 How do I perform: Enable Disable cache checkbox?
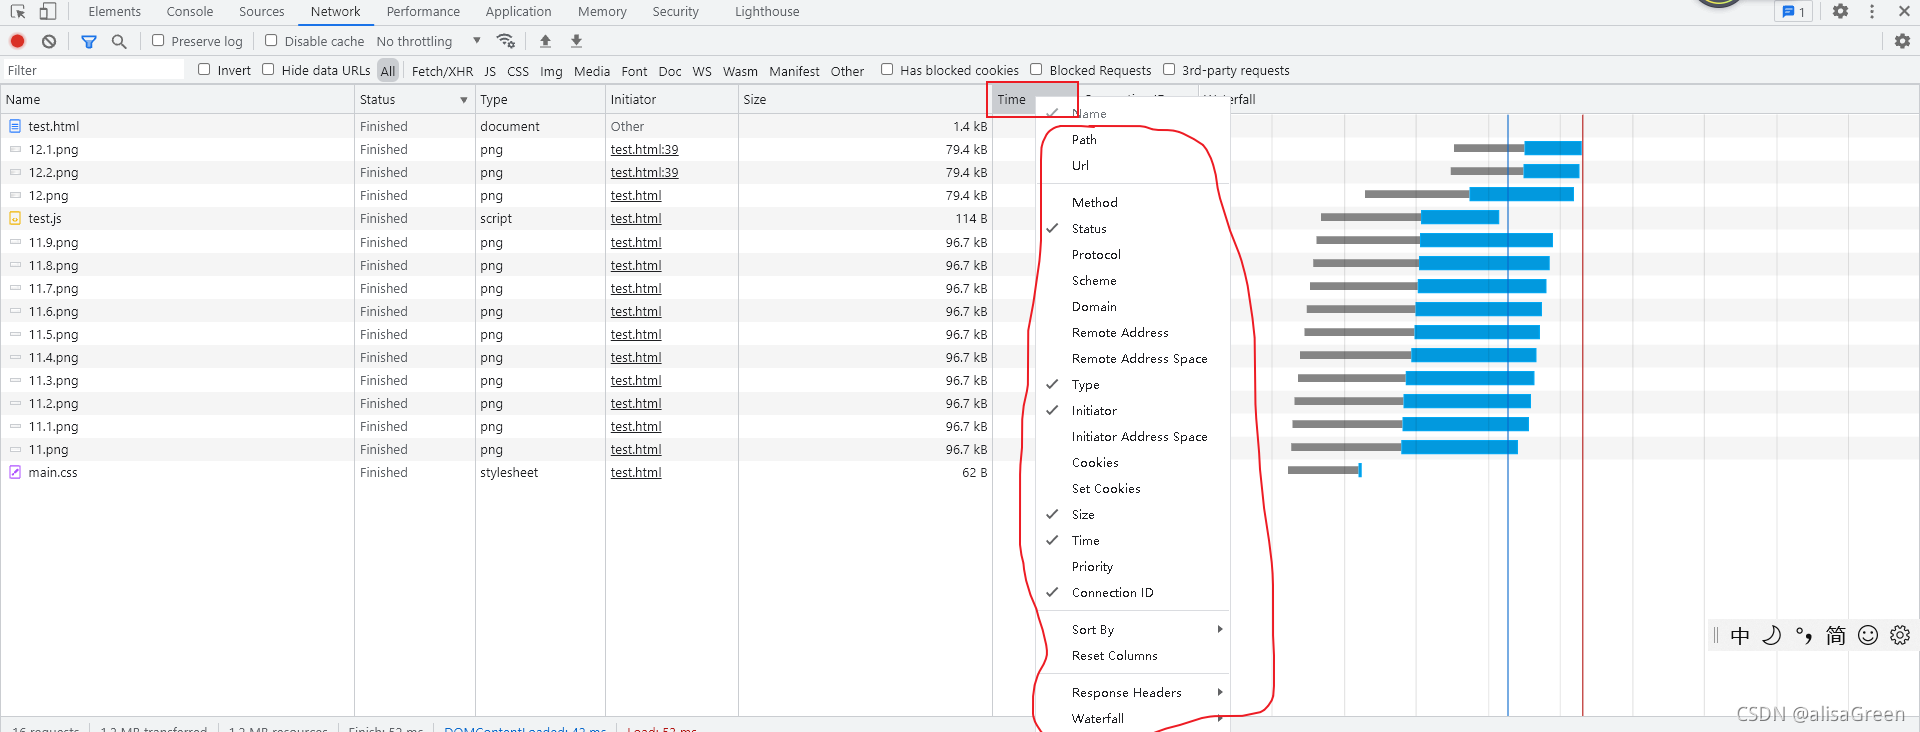[x=271, y=41]
